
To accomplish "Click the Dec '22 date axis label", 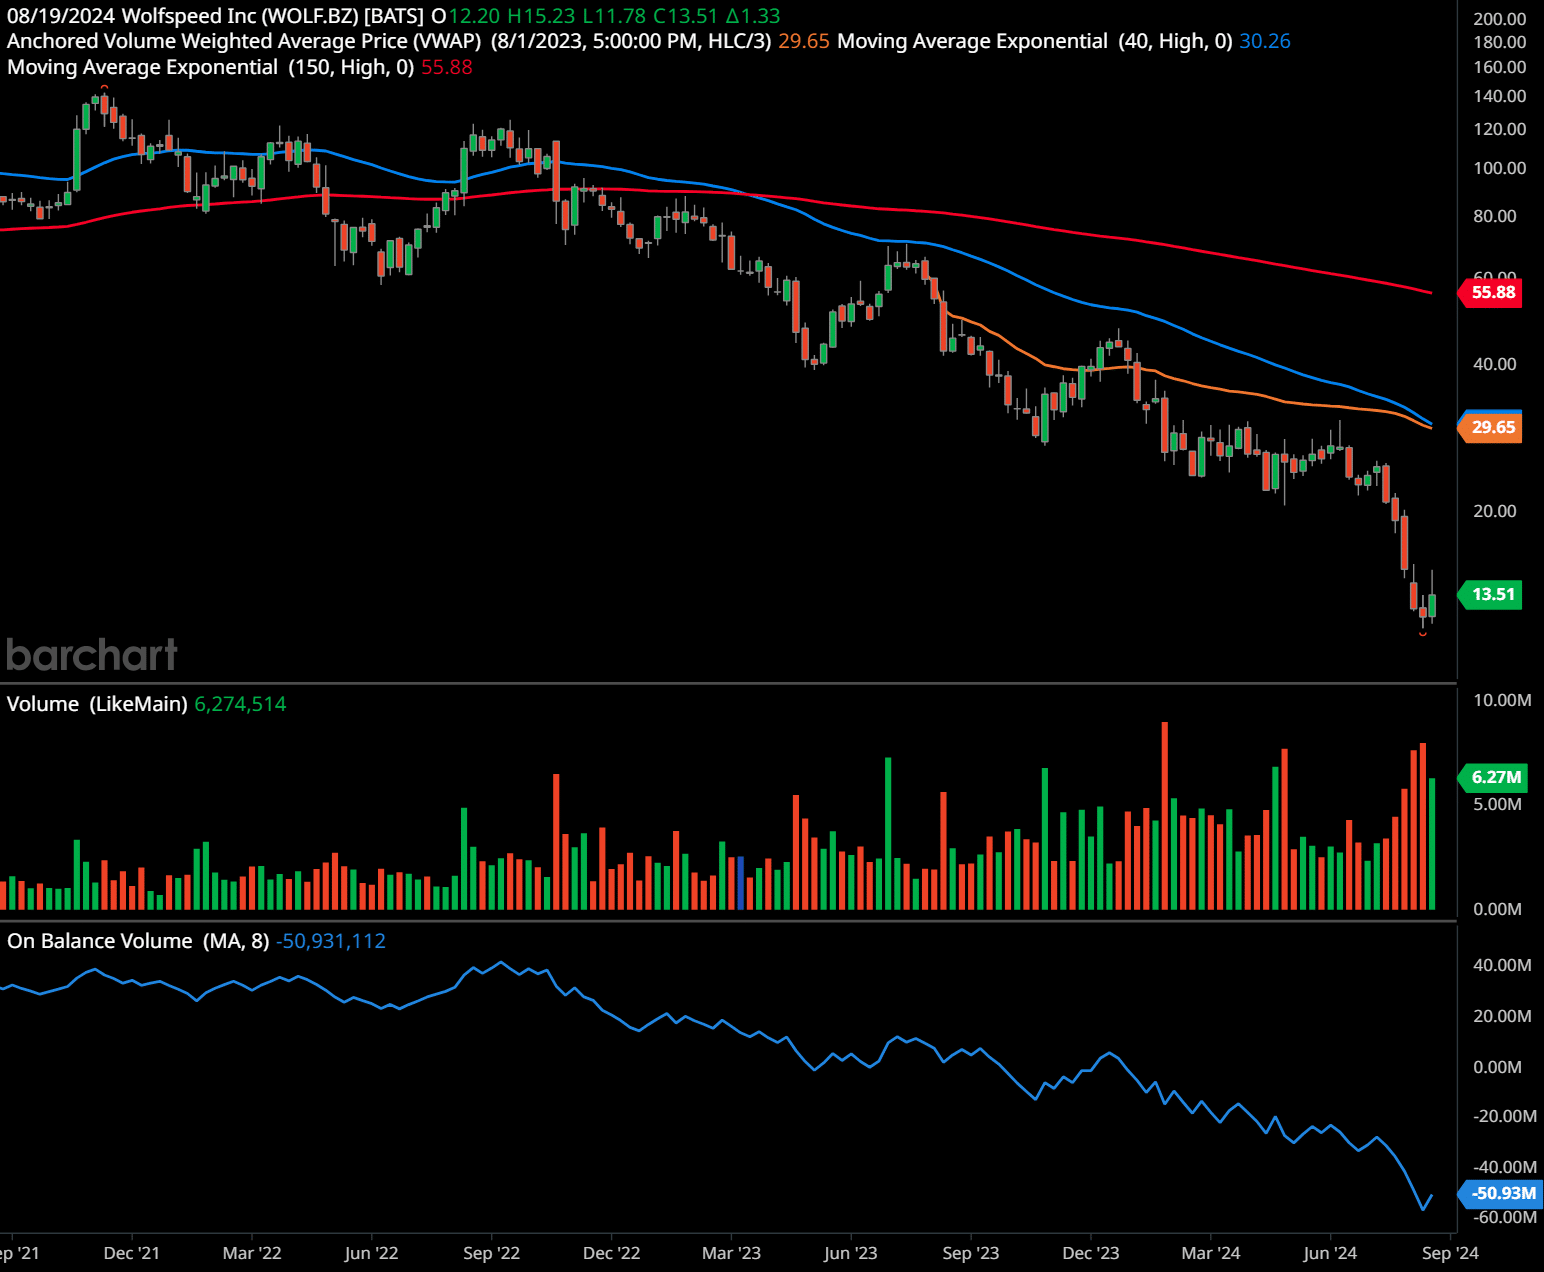I will (611, 1253).
